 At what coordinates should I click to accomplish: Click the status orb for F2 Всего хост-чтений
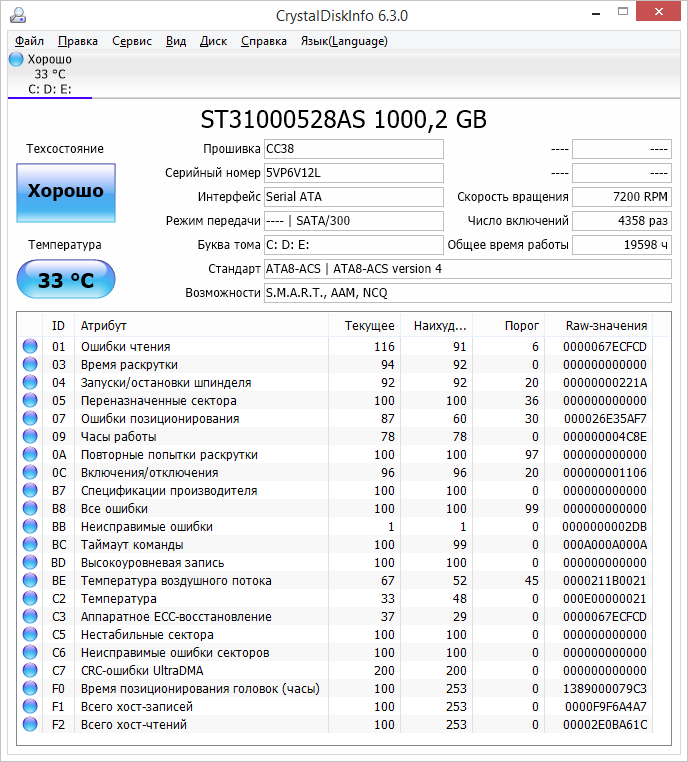30,724
